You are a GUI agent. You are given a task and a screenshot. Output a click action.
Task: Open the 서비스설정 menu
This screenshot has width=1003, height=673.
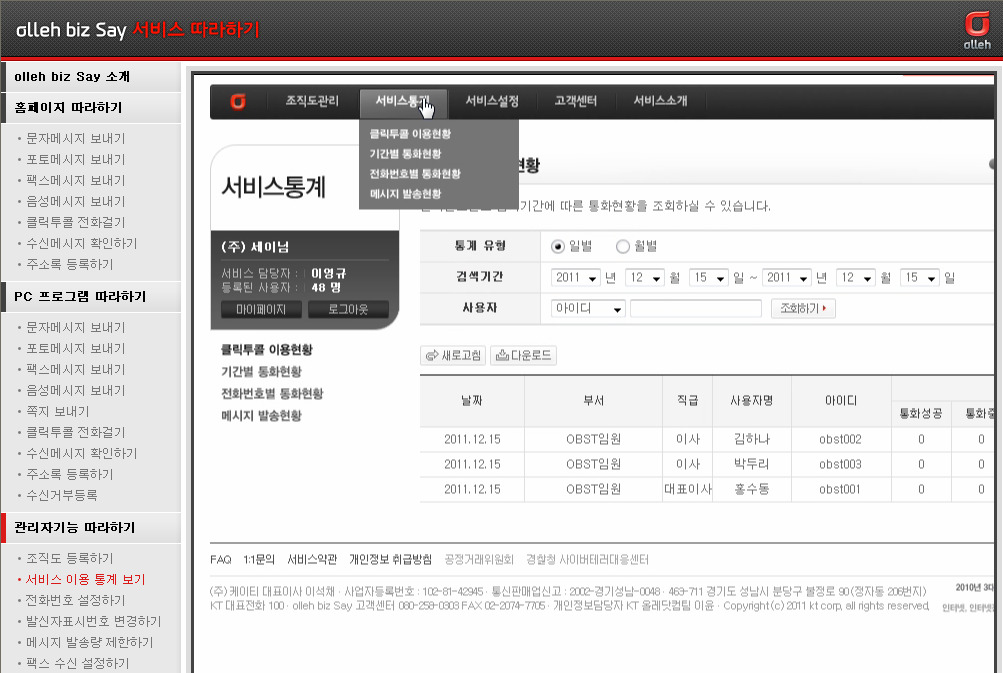pos(492,101)
